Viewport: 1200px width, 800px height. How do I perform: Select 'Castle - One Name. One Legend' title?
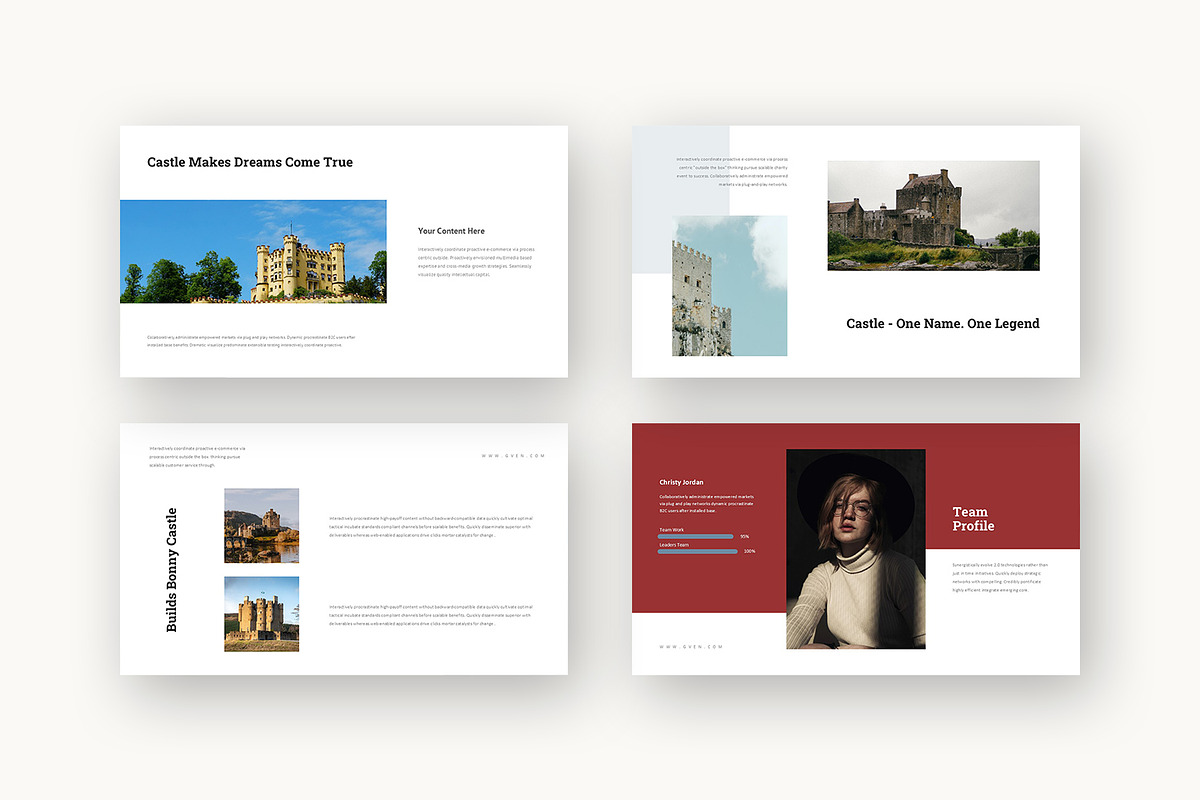(943, 324)
